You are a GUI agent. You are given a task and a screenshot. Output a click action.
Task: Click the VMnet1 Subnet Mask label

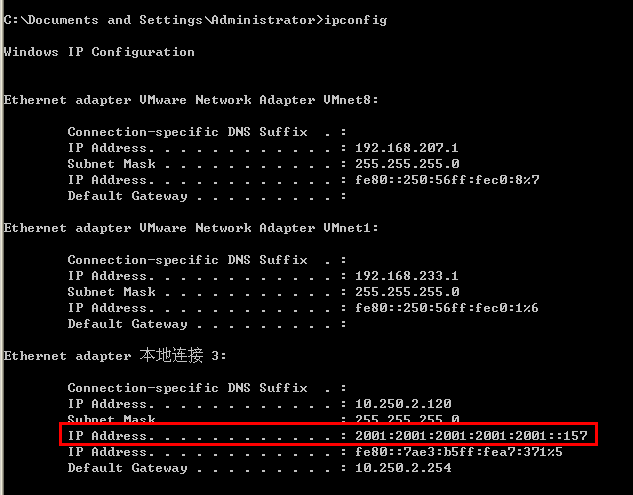point(111,292)
